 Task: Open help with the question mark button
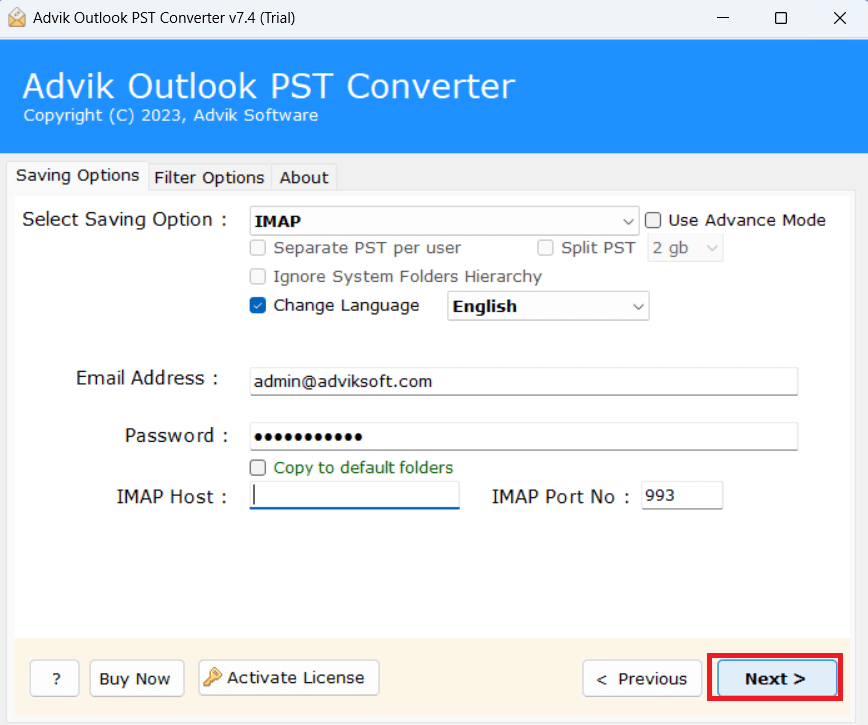(x=55, y=678)
